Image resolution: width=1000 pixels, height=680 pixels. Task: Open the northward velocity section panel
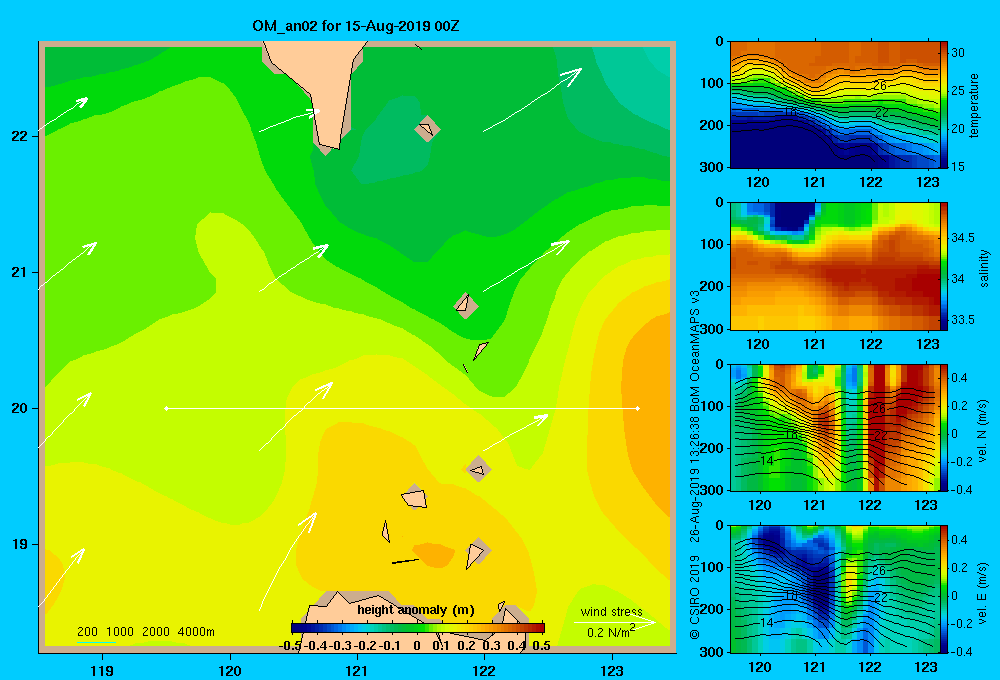tap(834, 427)
